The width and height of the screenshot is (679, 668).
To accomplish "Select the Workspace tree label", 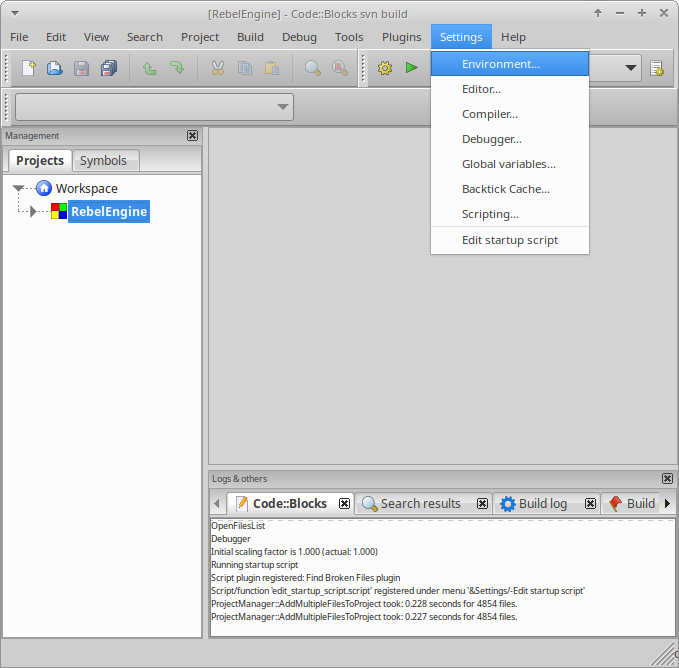I will 87,189.
